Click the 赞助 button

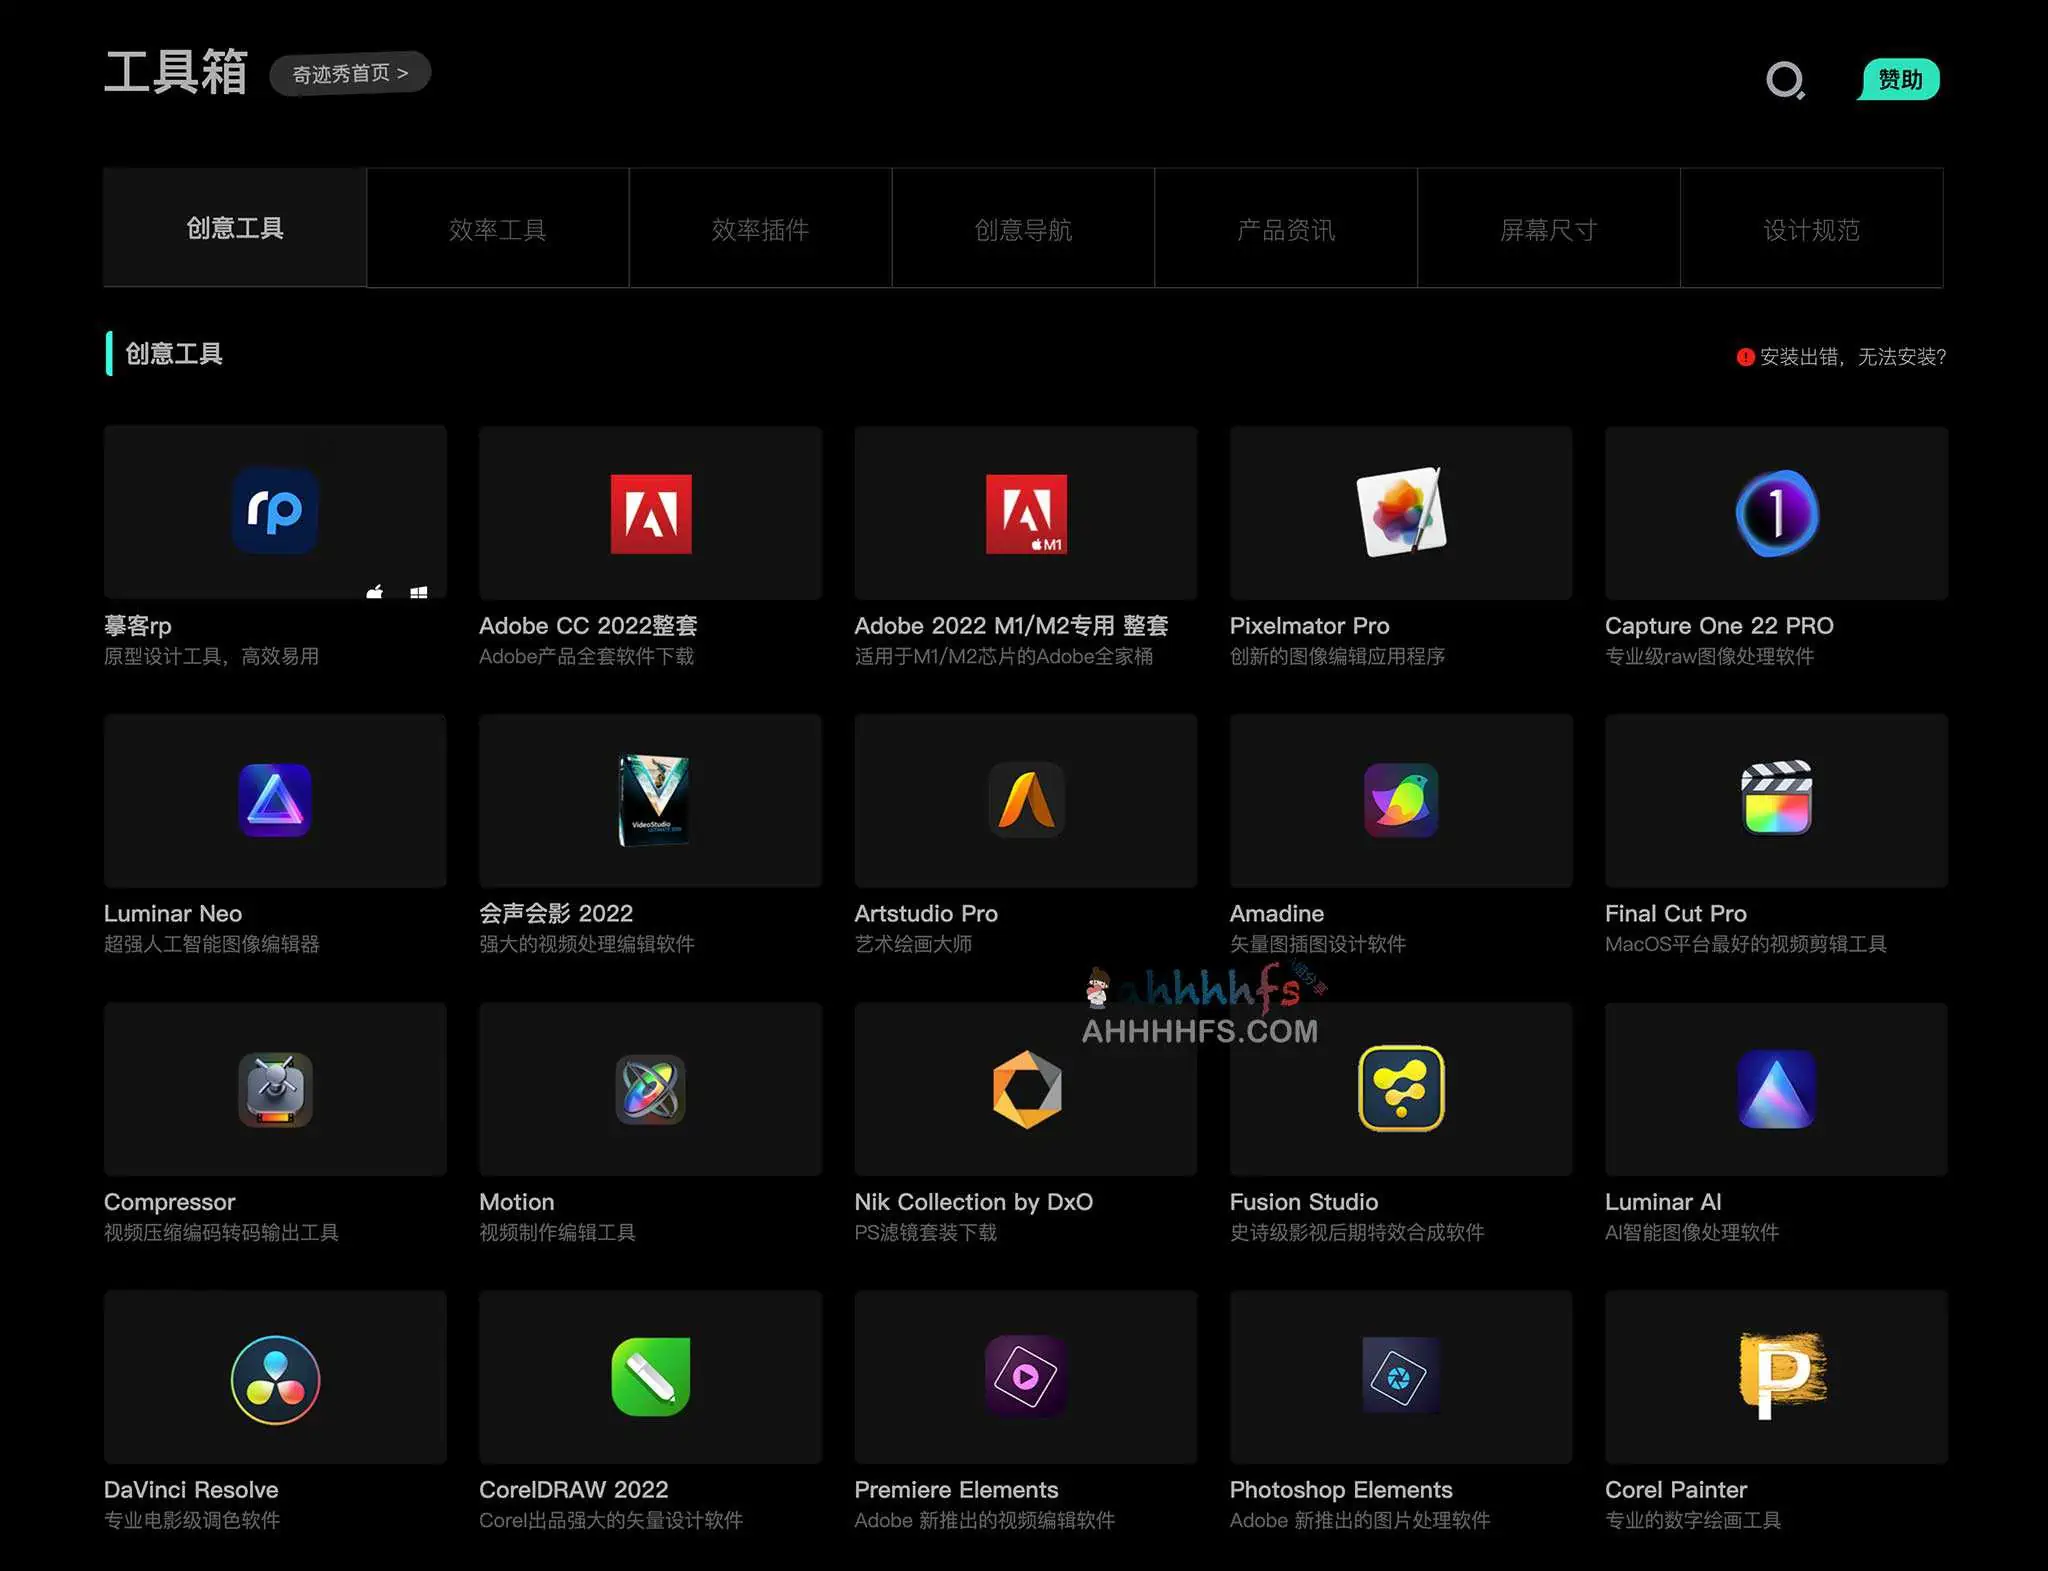[1899, 79]
